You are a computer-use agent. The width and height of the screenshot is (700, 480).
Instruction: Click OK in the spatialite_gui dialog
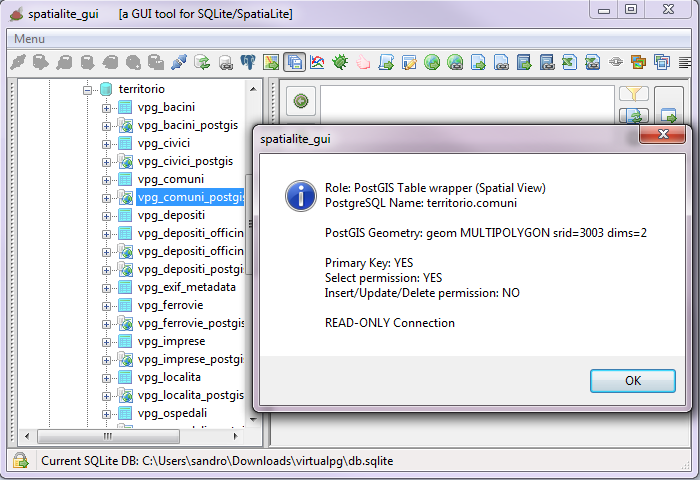(633, 381)
